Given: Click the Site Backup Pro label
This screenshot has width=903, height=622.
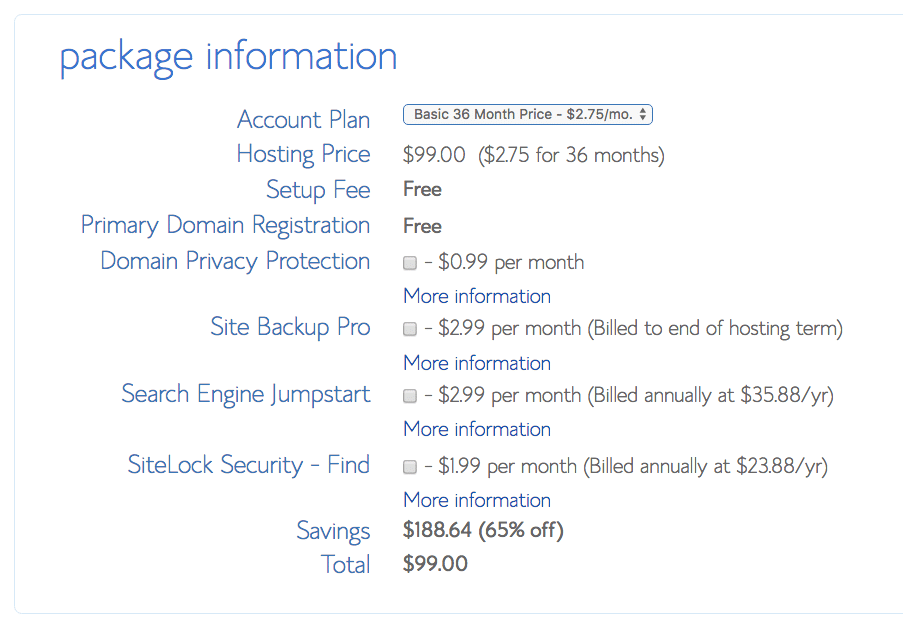Looking at the screenshot, I should coord(290,327).
